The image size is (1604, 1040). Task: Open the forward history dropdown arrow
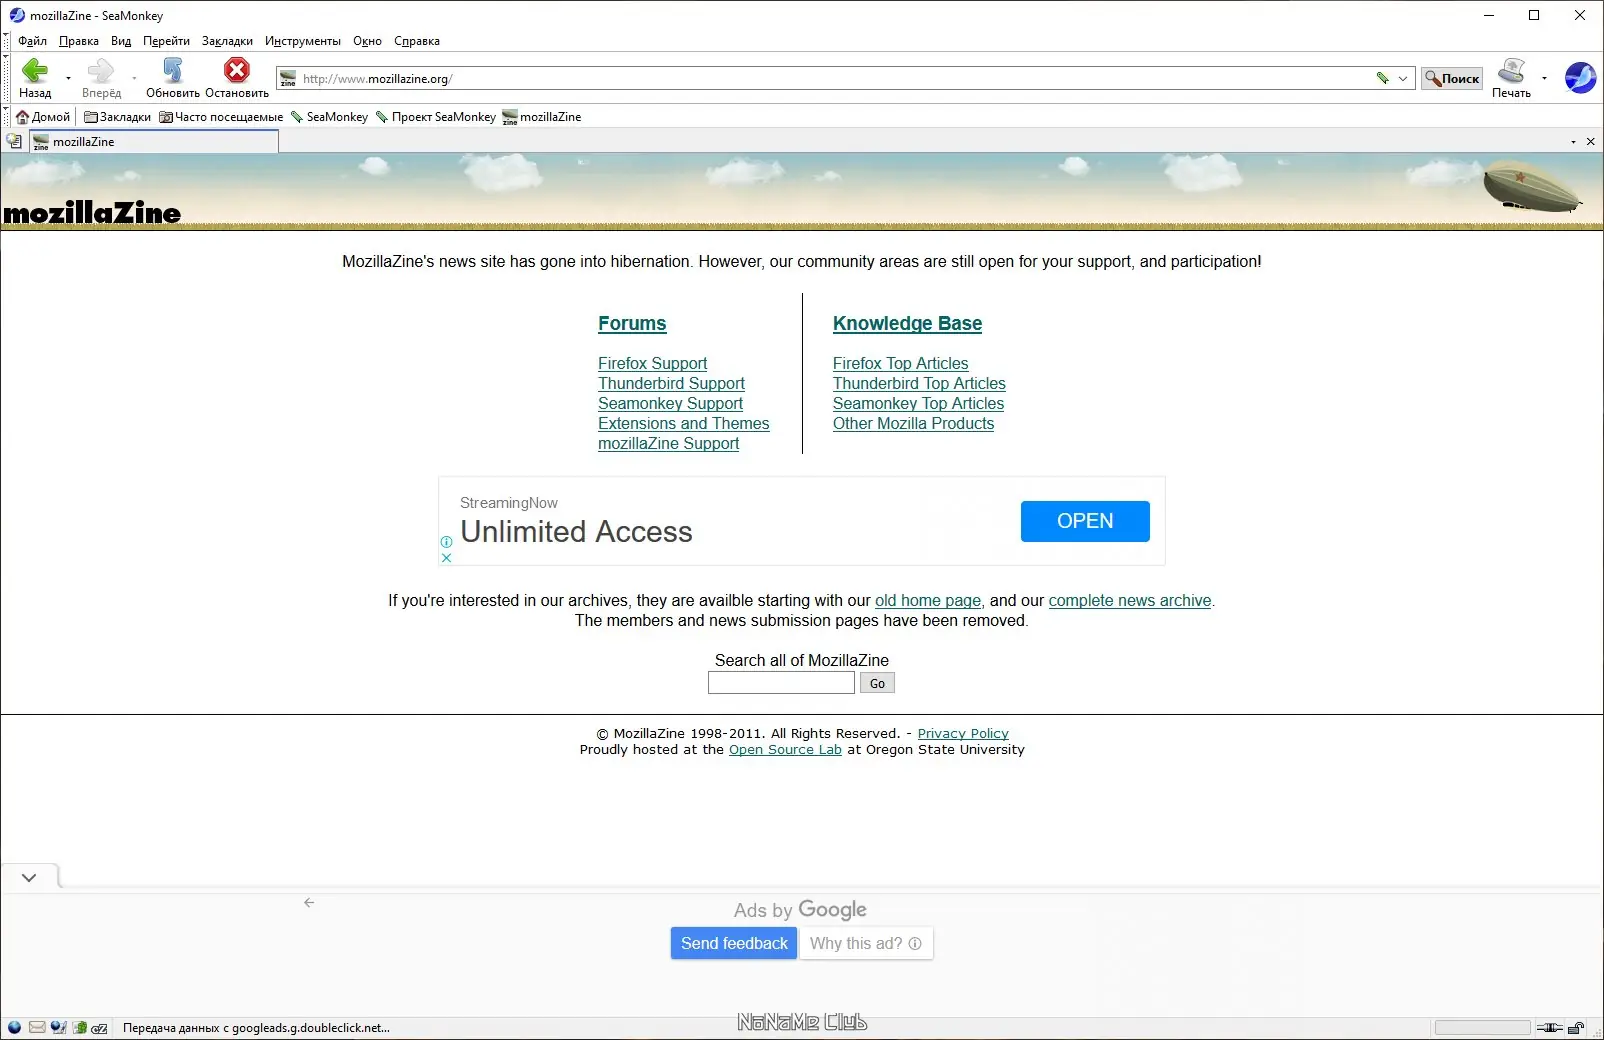pyautogui.click(x=134, y=78)
